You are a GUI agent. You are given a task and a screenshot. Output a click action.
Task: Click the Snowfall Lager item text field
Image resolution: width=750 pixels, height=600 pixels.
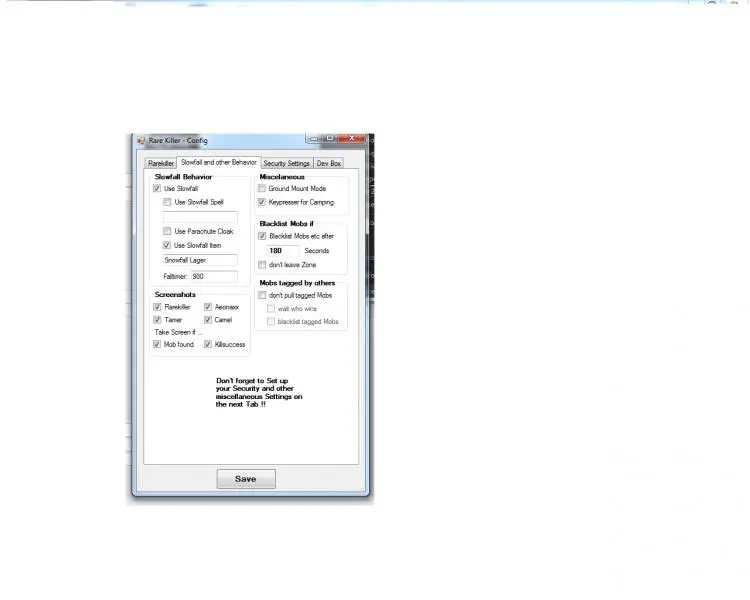pyautogui.click(x=200, y=260)
